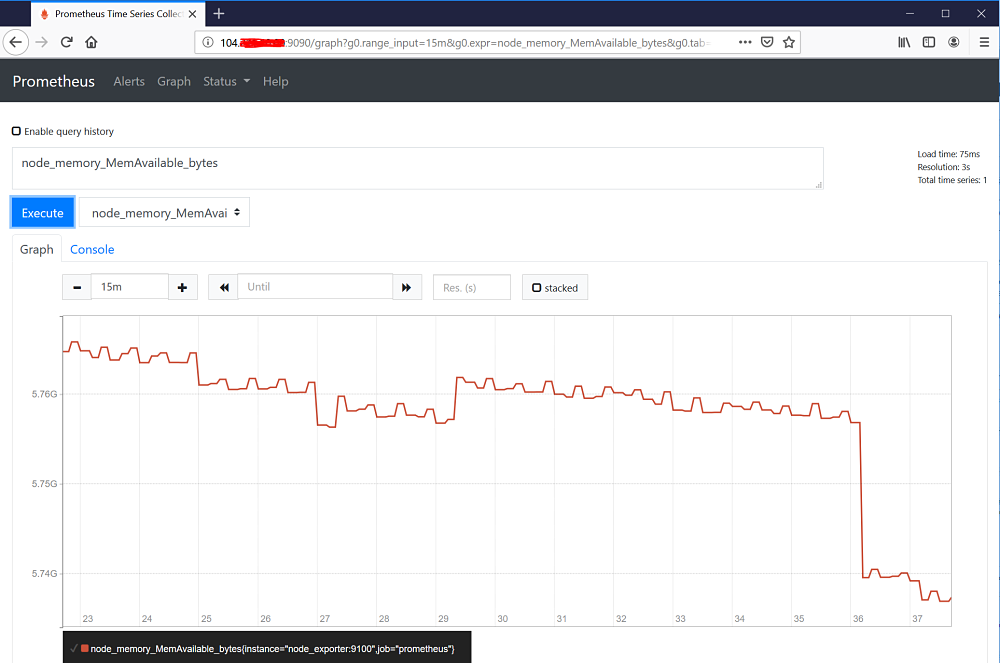Click the Execute button
The width and height of the screenshot is (1000, 663).
pyautogui.click(x=43, y=213)
